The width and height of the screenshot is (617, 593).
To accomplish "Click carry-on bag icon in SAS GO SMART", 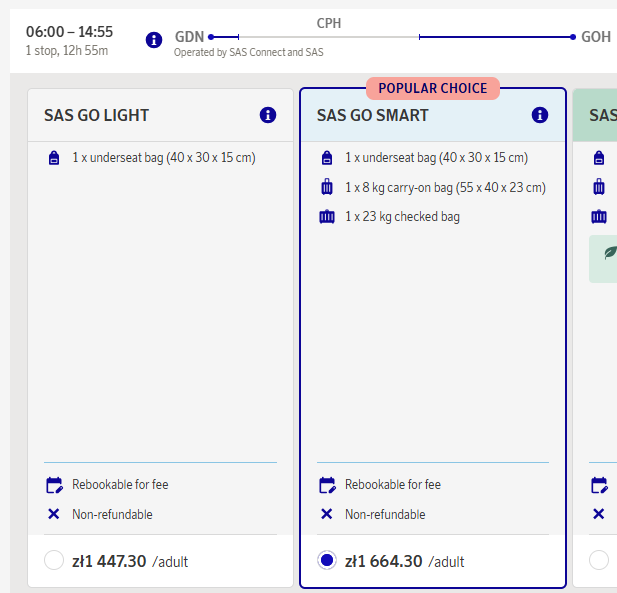I will (x=327, y=187).
